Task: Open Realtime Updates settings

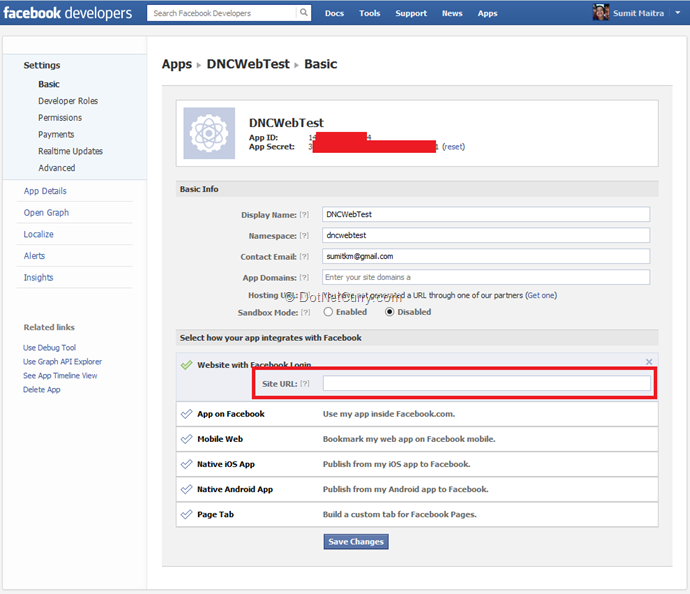Action: [x=70, y=151]
